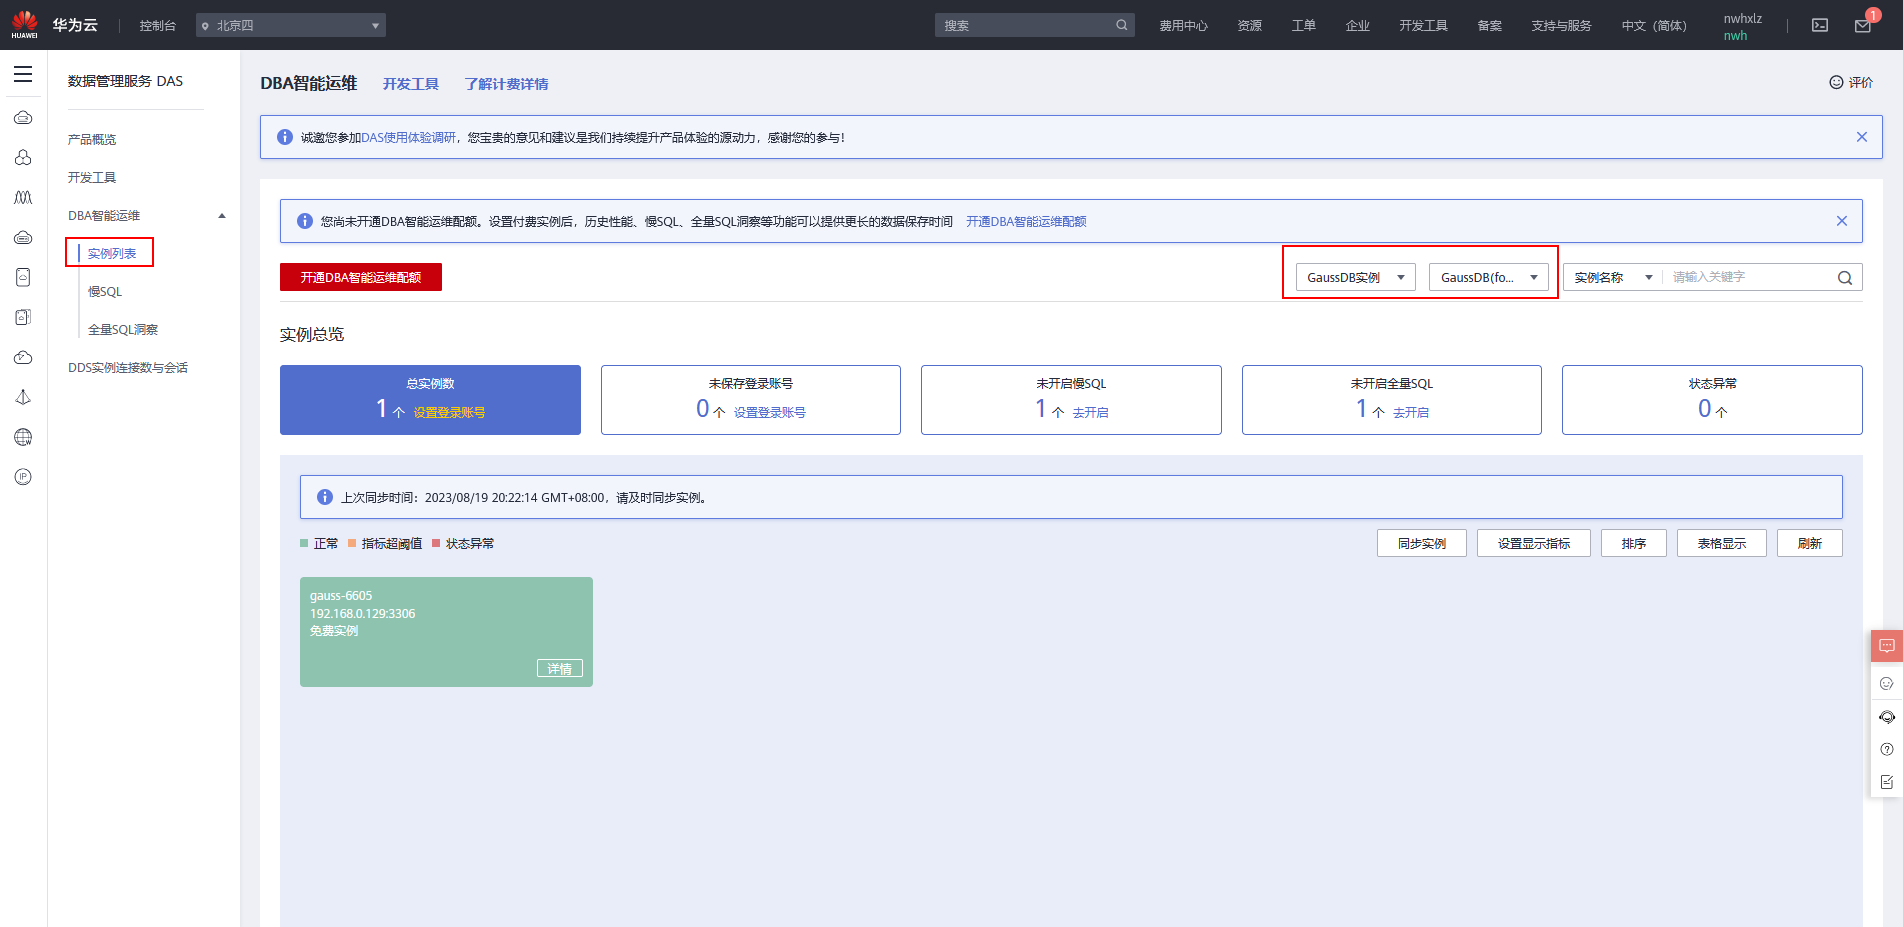Open 详情 on the gauss-6605 card
Image resolution: width=1903 pixels, height=927 pixels.
[560, 668]
